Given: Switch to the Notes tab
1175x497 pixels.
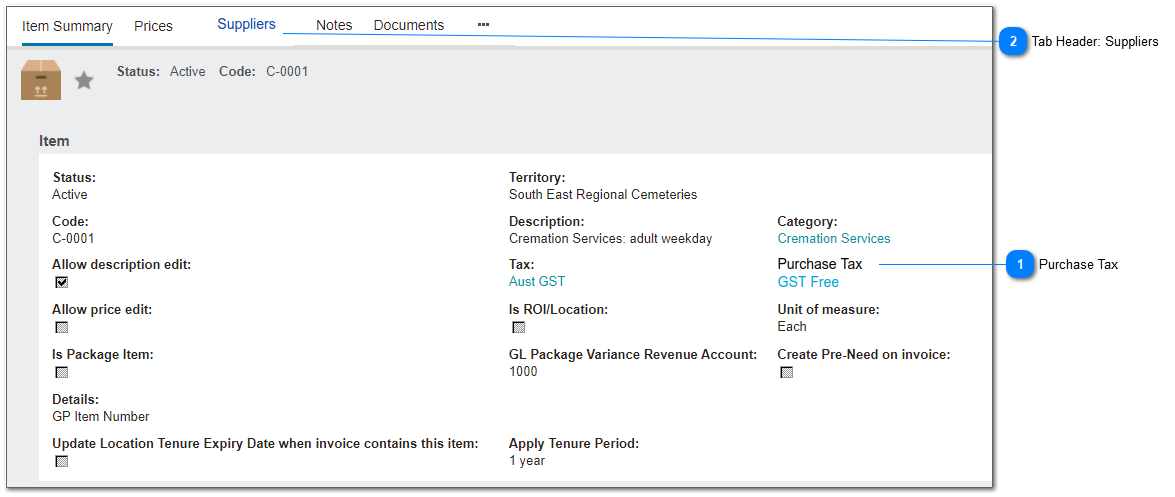Looking at the screenshot, I should (x=334, y=25).
